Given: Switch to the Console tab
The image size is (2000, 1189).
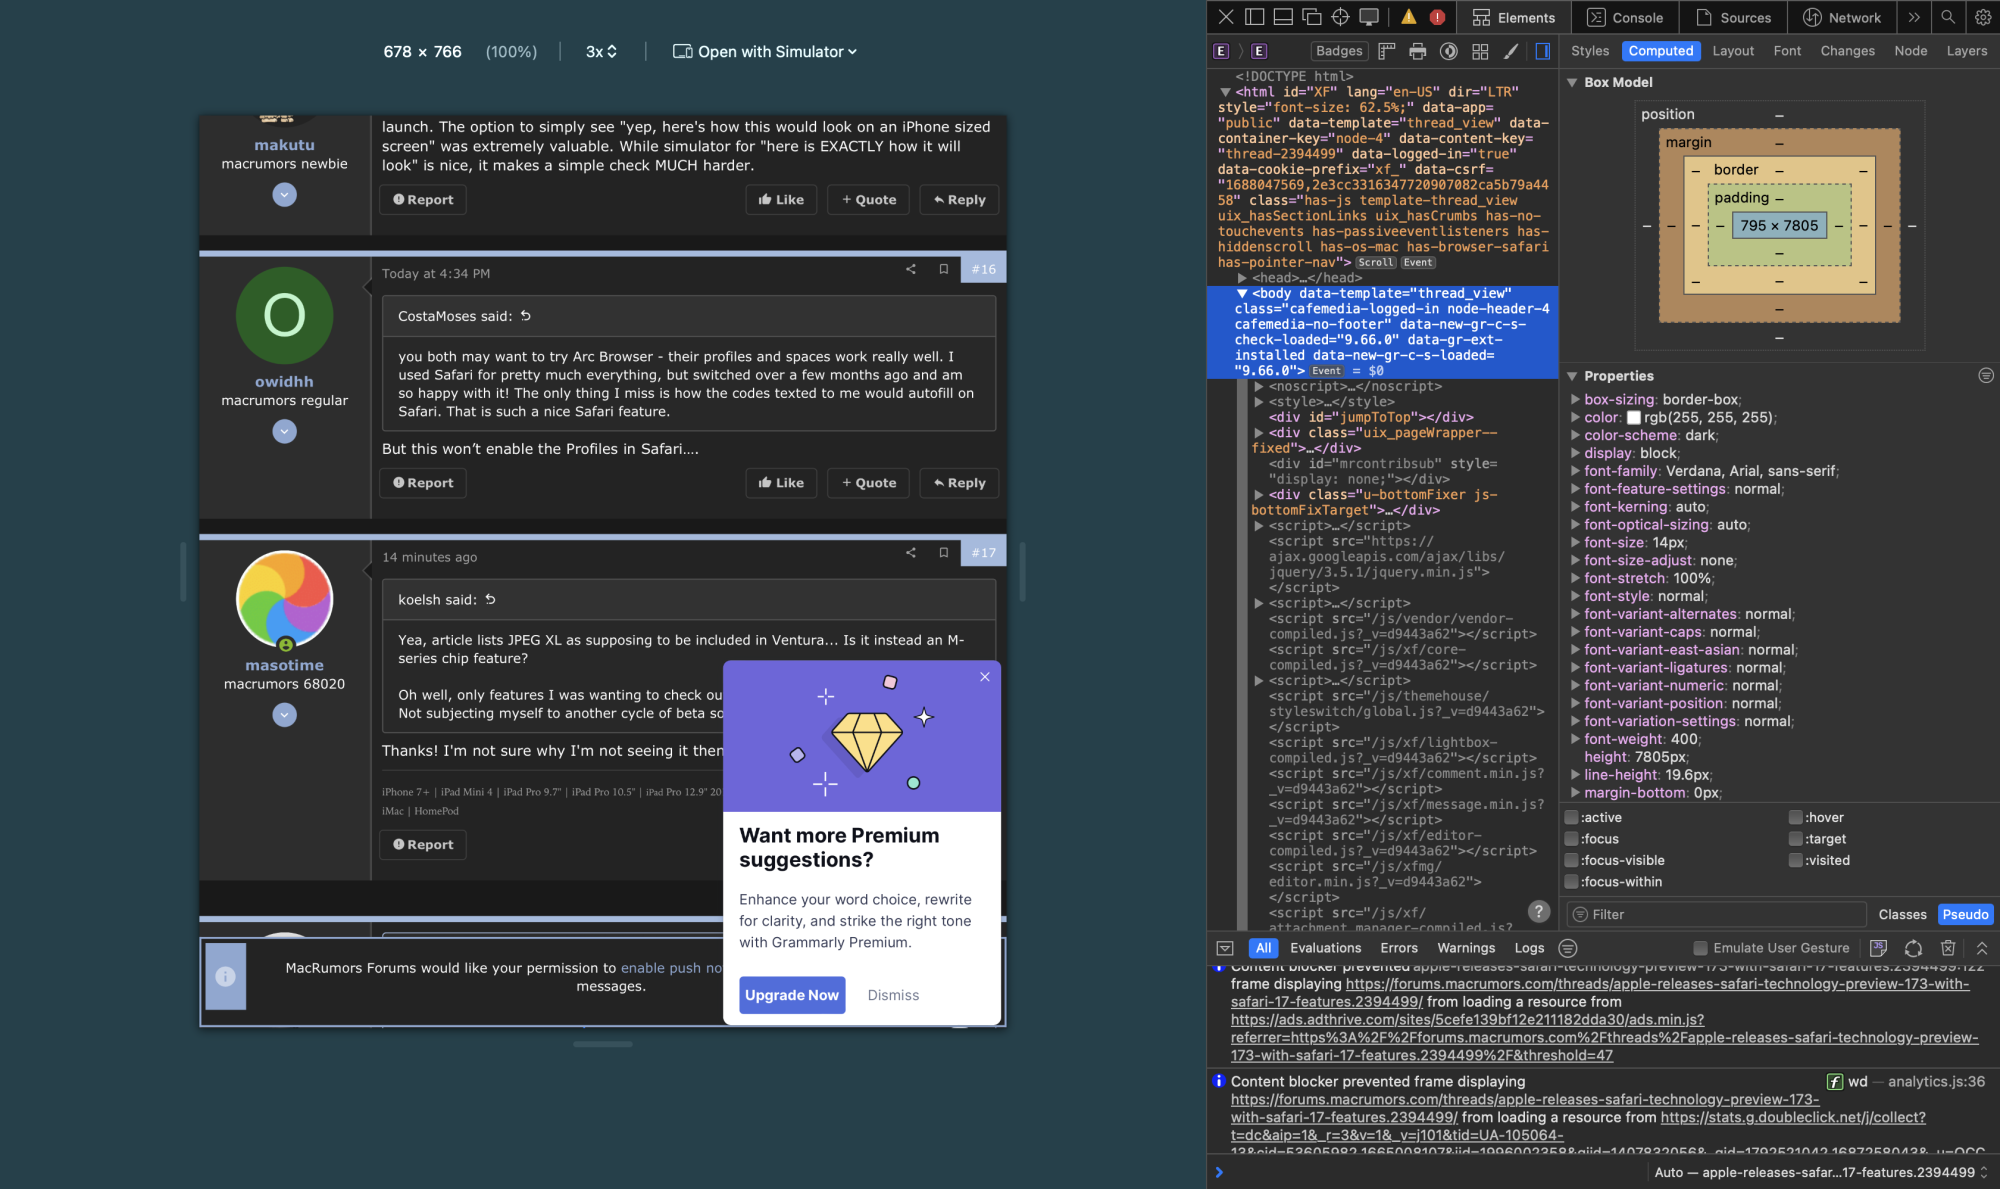Looking at the screenshot, I should tap(1626, 17).
